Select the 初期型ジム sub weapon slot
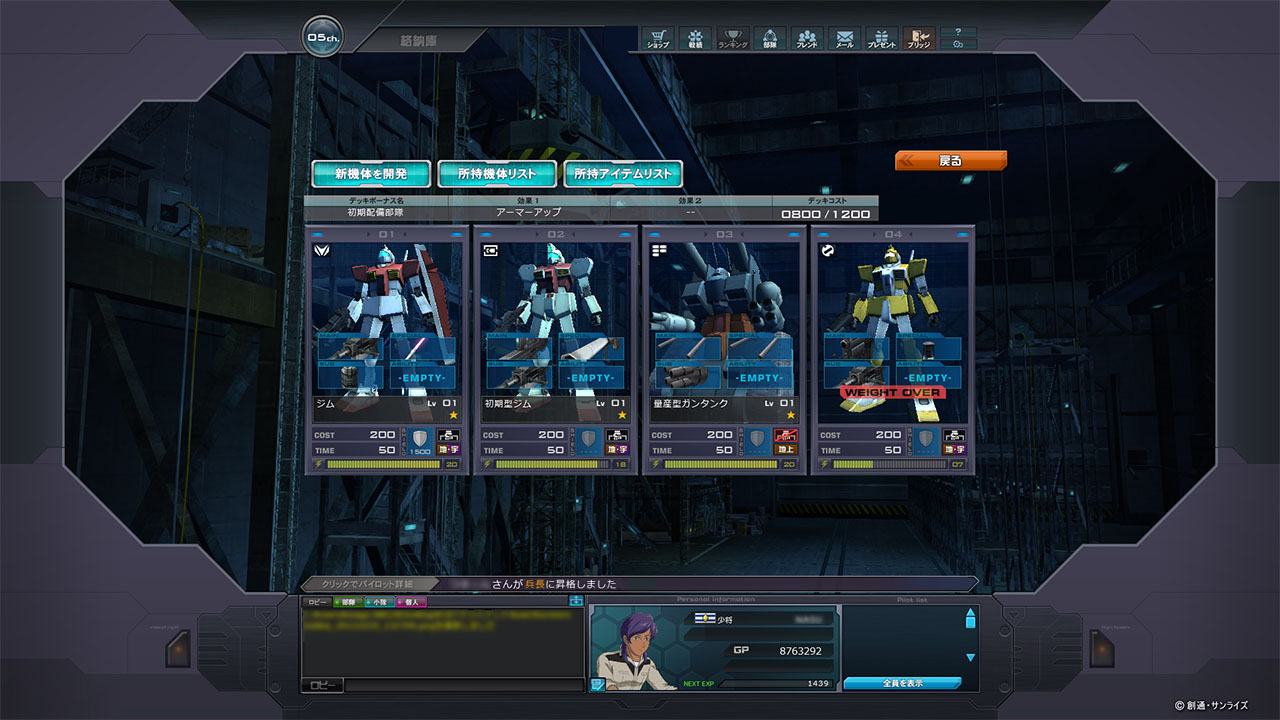Screen dimensions: 1280x720 click(x=520, y=377)
